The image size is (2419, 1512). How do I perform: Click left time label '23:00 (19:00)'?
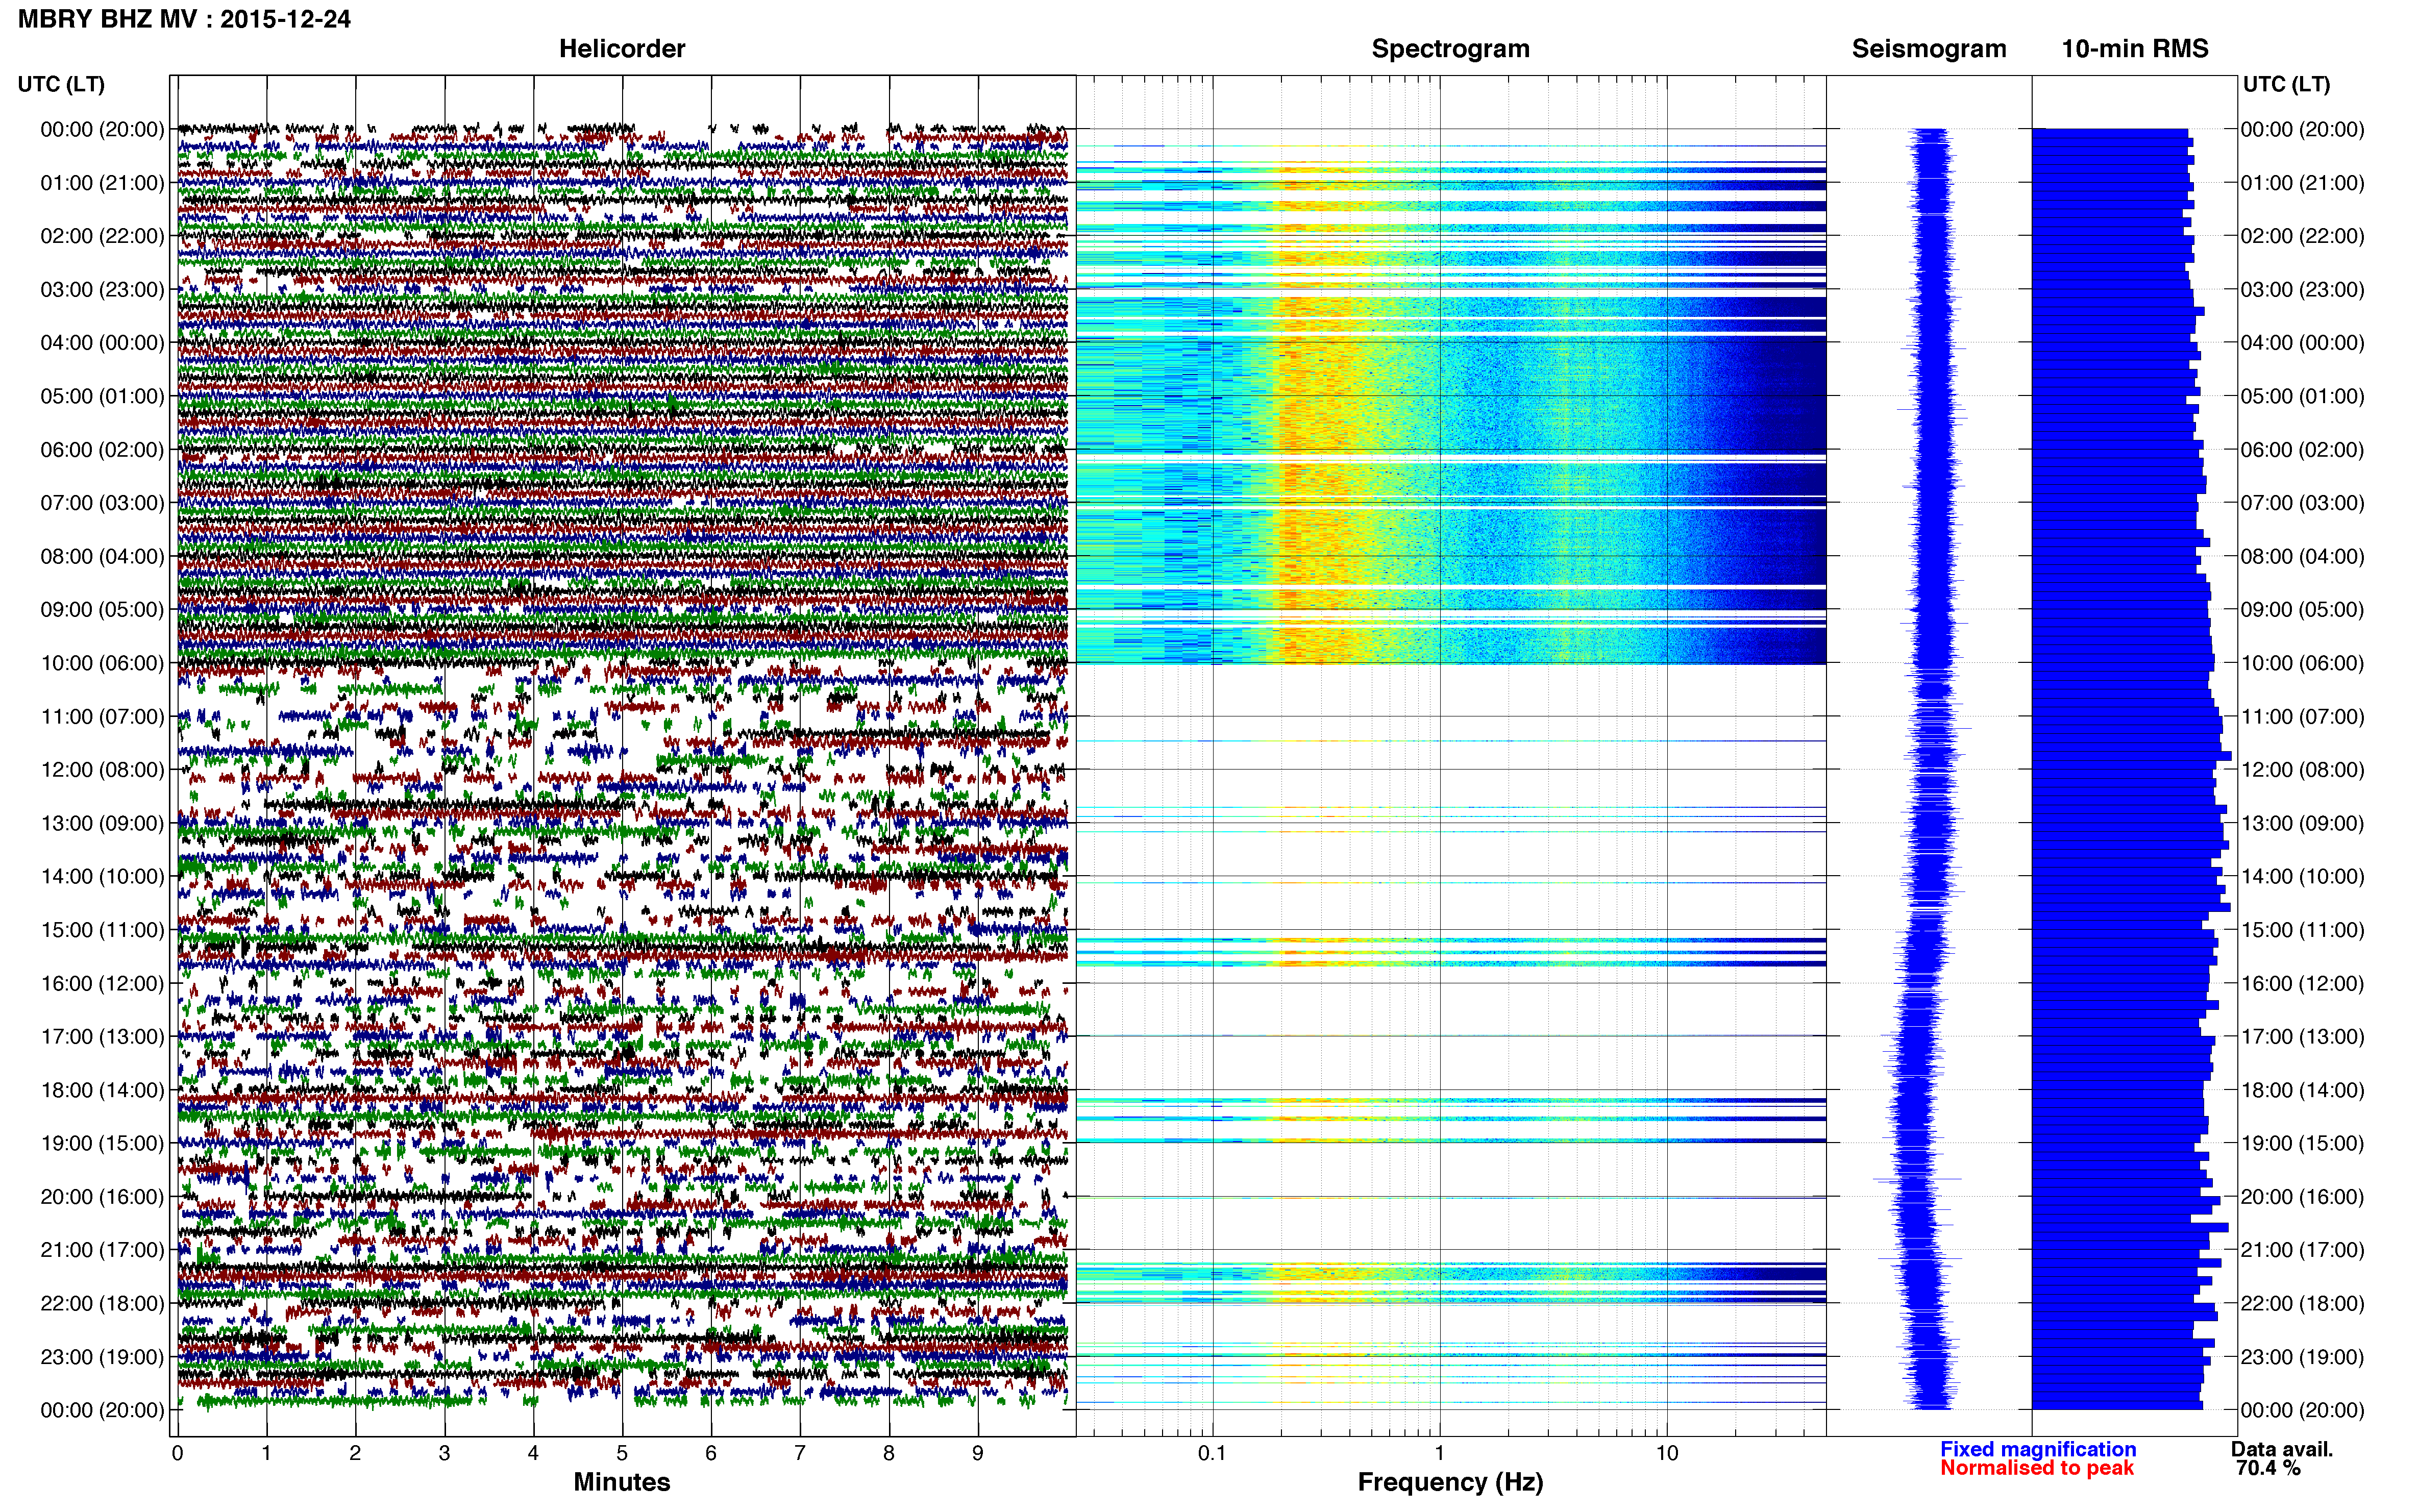click(x=102, y=1357)
